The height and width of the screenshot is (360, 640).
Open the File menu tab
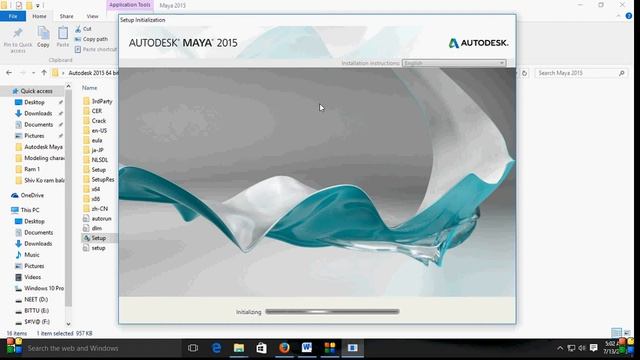pos(13,16)
